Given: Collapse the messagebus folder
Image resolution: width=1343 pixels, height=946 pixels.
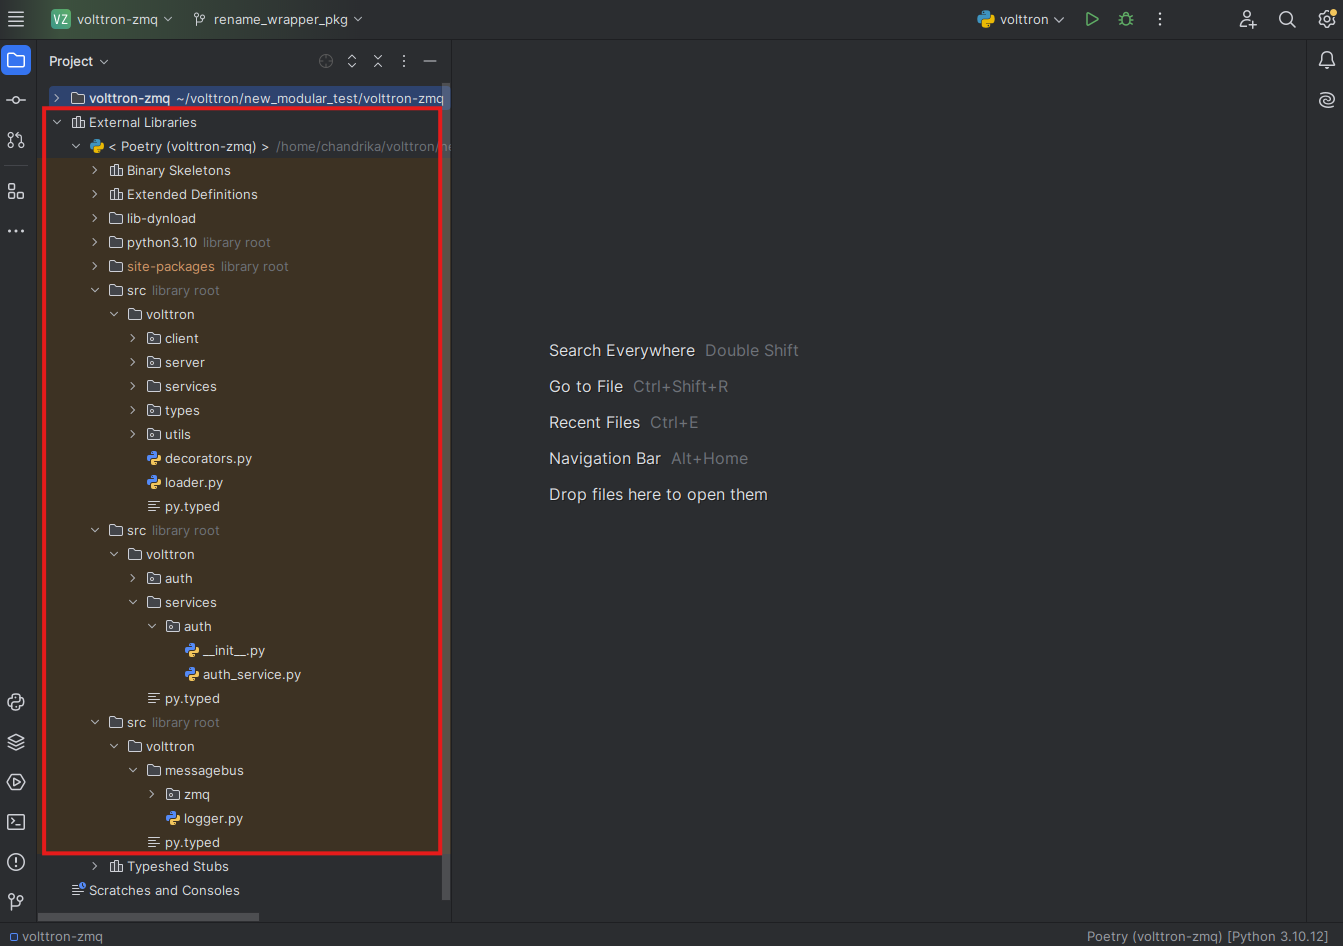Looking at the screenshot, I should point(133,770).
